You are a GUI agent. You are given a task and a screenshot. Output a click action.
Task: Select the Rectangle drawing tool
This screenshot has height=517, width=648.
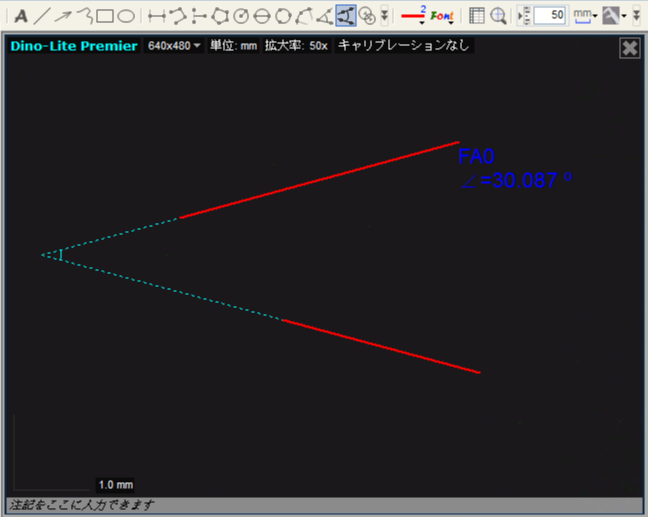105,17
